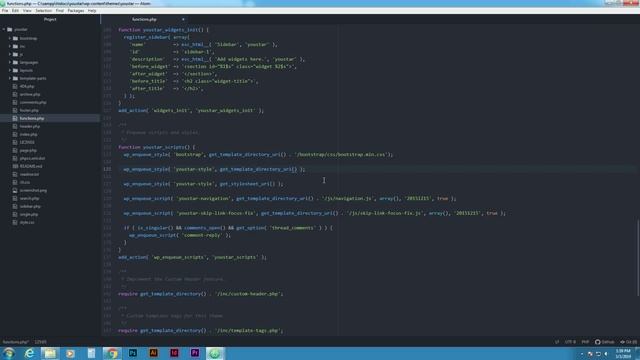Click the LICENSE file icon
This screenshot has height=360, width=640.
pos(15,142)
